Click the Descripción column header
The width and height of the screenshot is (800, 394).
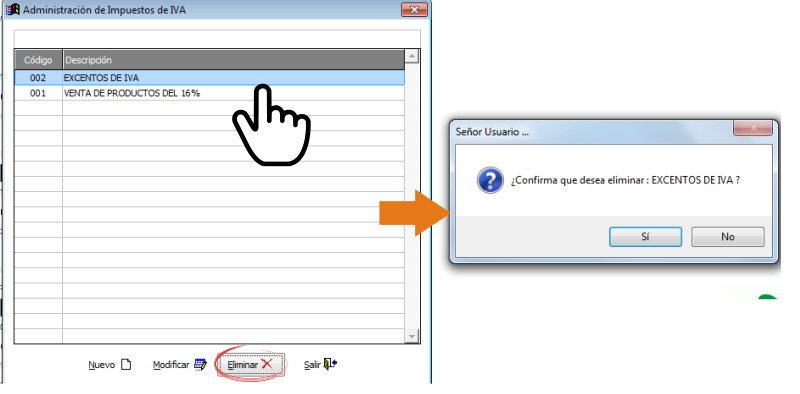coord(234,60)
